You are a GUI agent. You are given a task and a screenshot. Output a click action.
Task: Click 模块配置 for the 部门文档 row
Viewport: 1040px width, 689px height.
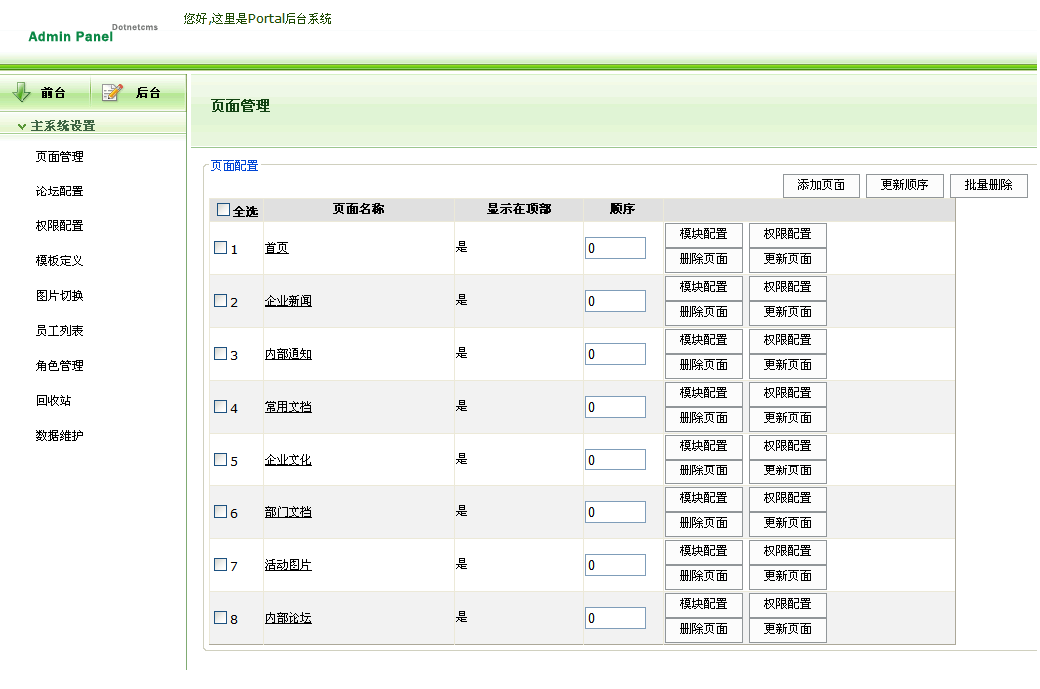point(704,499)
